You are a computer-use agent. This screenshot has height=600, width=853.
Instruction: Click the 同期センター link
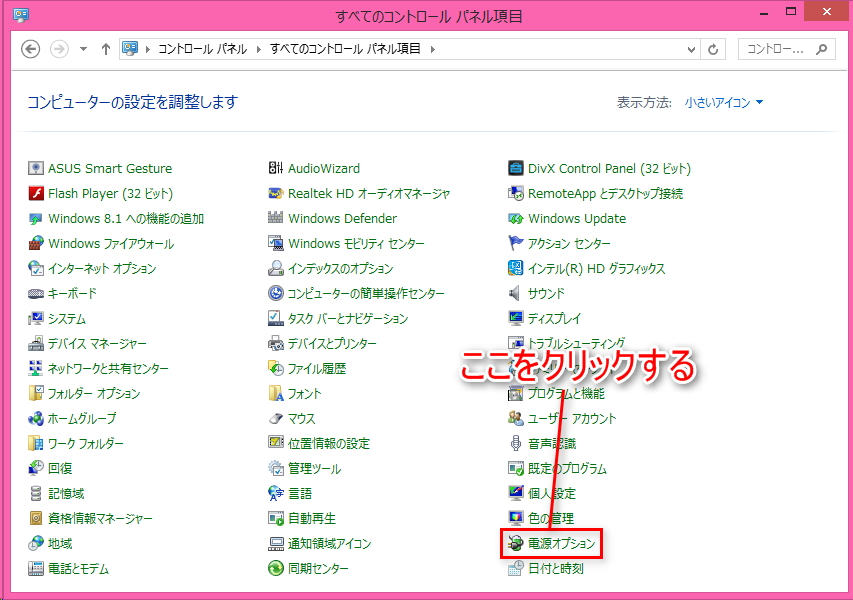coord(318,569)
